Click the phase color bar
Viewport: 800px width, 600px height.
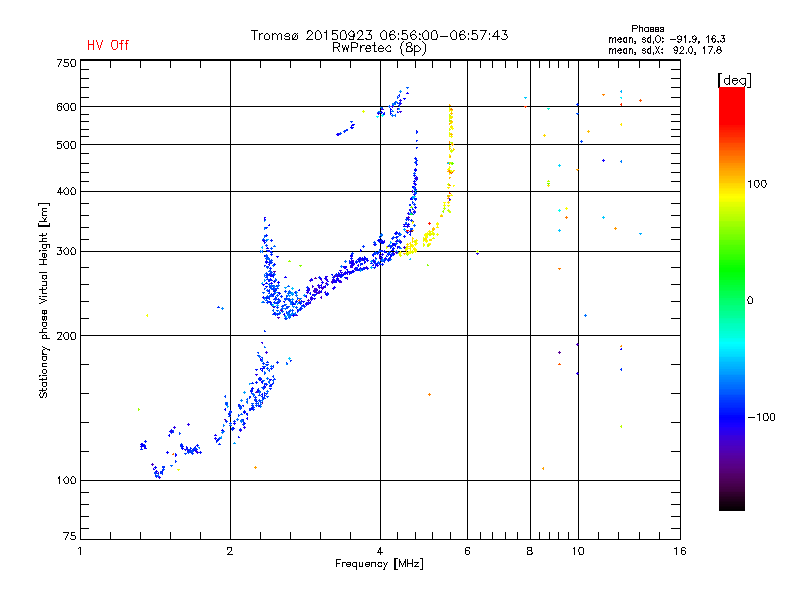click(x=732, y=298)
